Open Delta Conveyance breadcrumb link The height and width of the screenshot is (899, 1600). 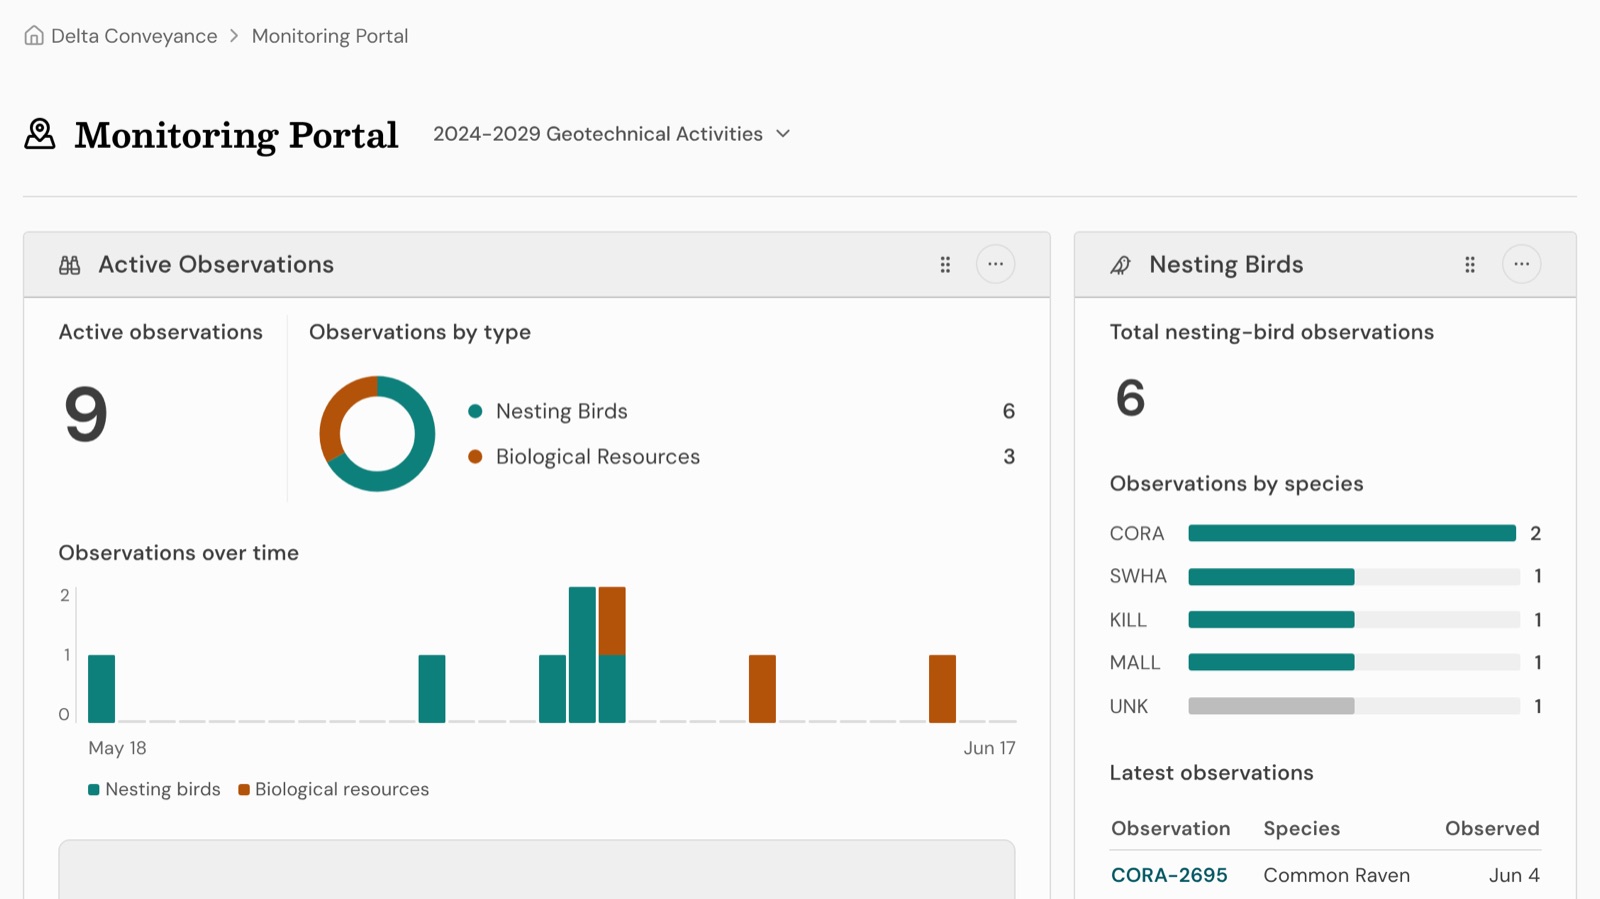click(x=134, y=36)
